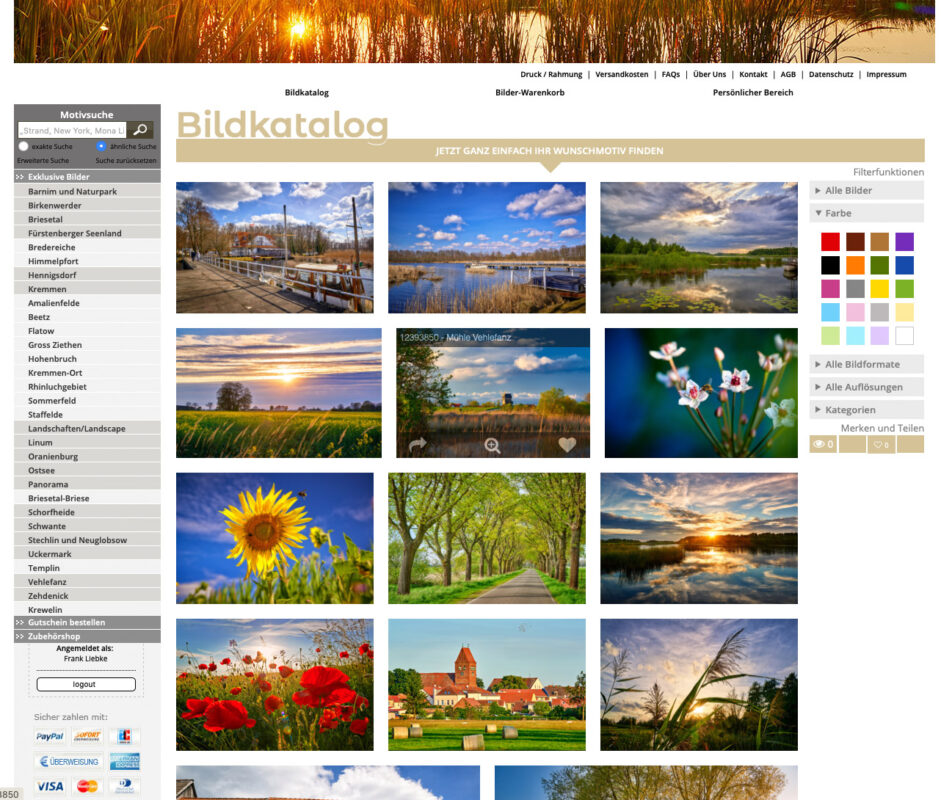The height and width of the screenshot is (800, 941).
Task: Open 'Über Uns' in the top menu
Action: (709, 74)
